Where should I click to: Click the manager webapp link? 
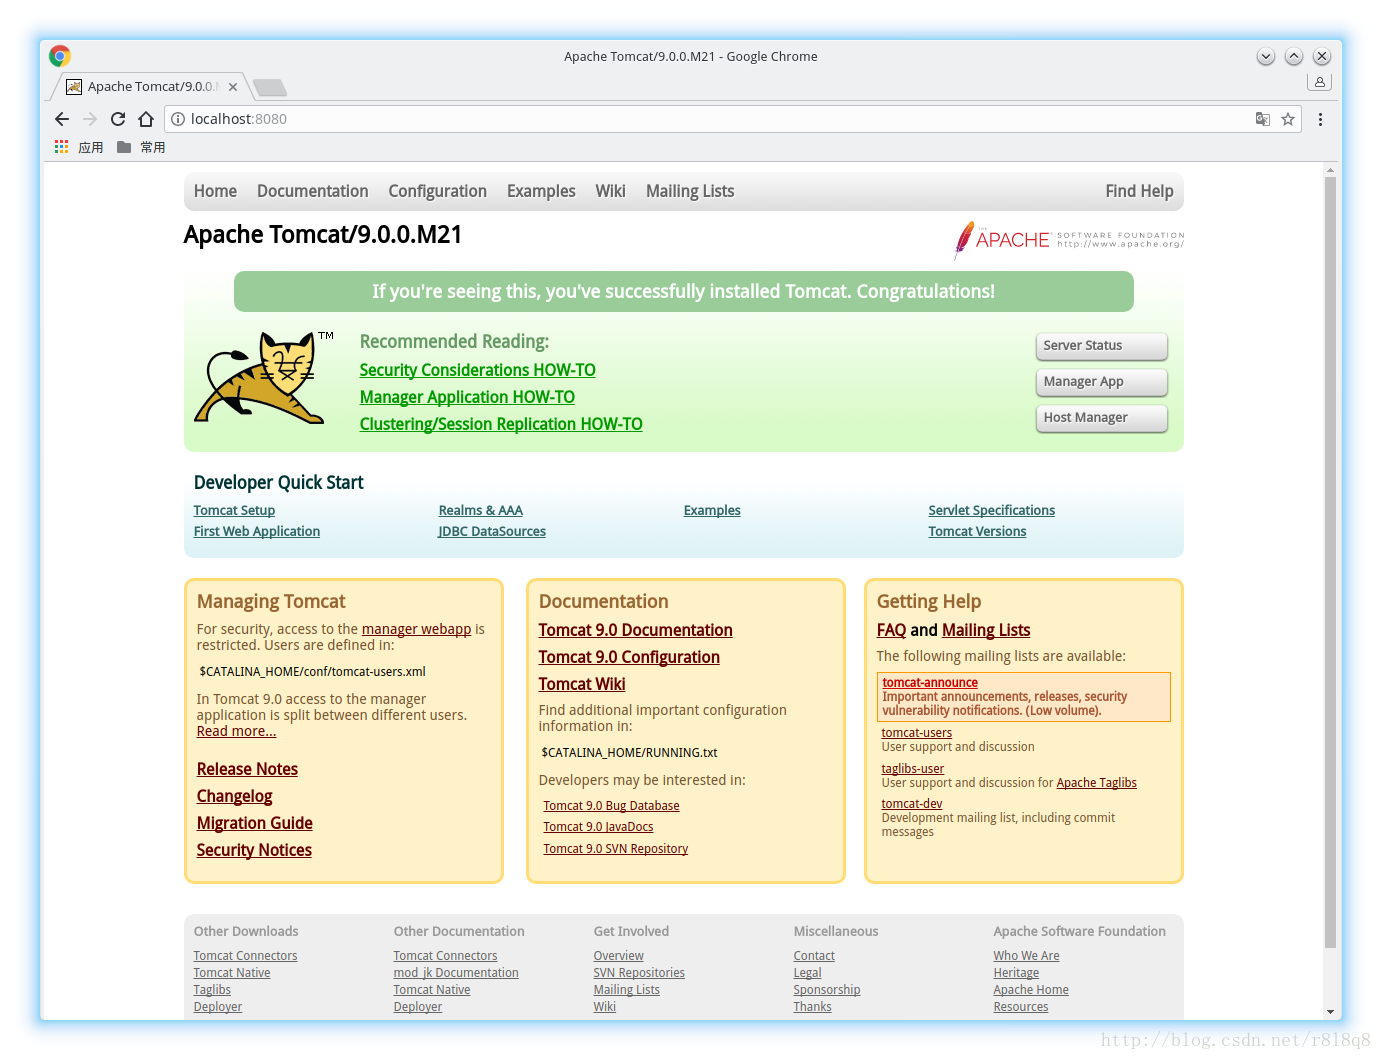tap(416, 629)
